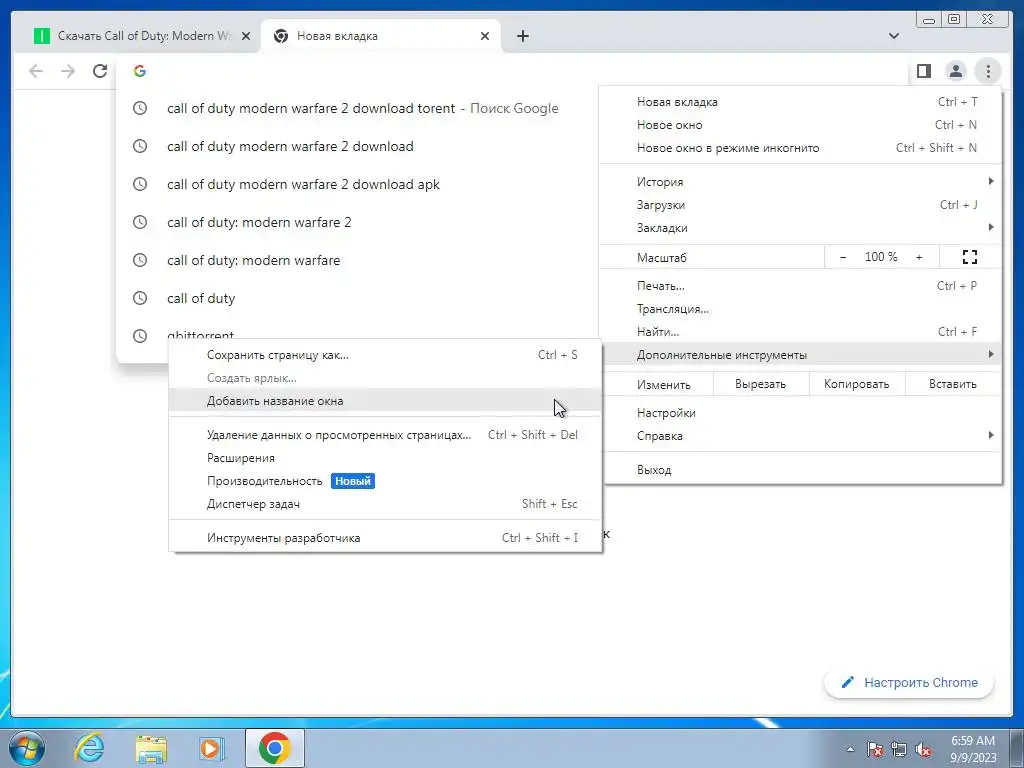Choose Новое окно in the Chrome menu

coord(801,125)
